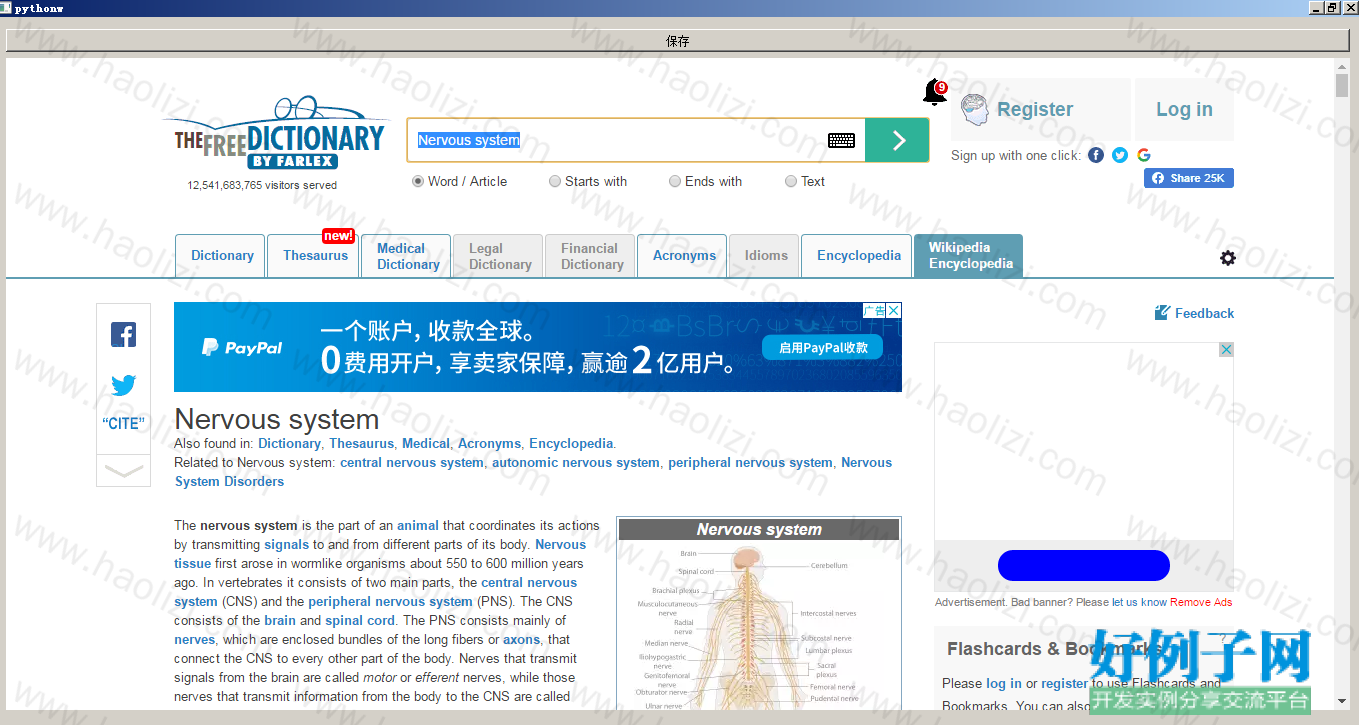Screen dimensions: 1359x725
Task: Open the central nervous system related link
Action: 411,462
